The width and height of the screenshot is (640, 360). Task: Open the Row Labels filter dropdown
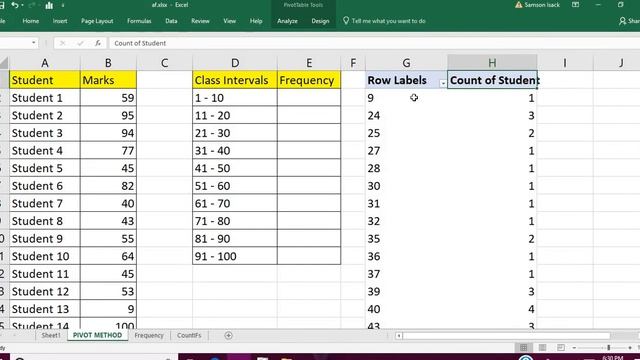coord(443,83)
